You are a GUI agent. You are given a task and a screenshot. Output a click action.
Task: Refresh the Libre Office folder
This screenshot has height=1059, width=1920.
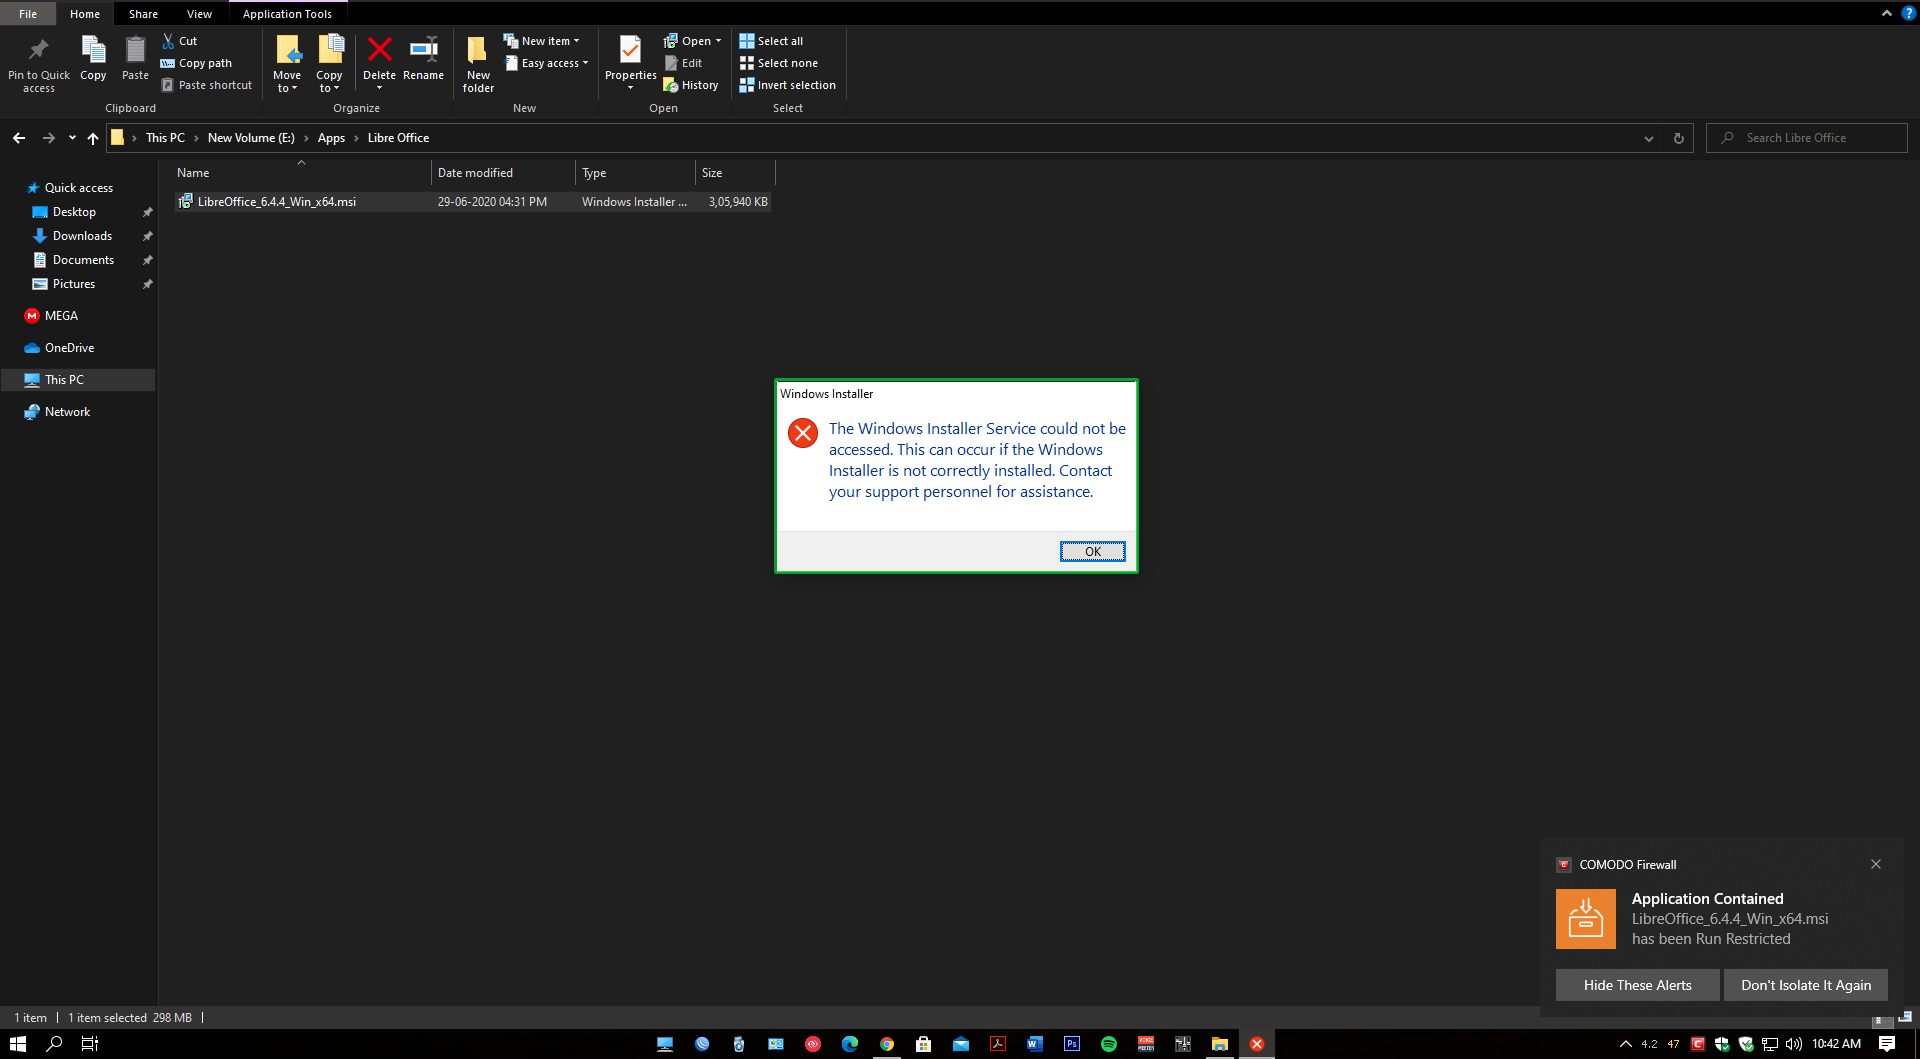pos(1679,138)
